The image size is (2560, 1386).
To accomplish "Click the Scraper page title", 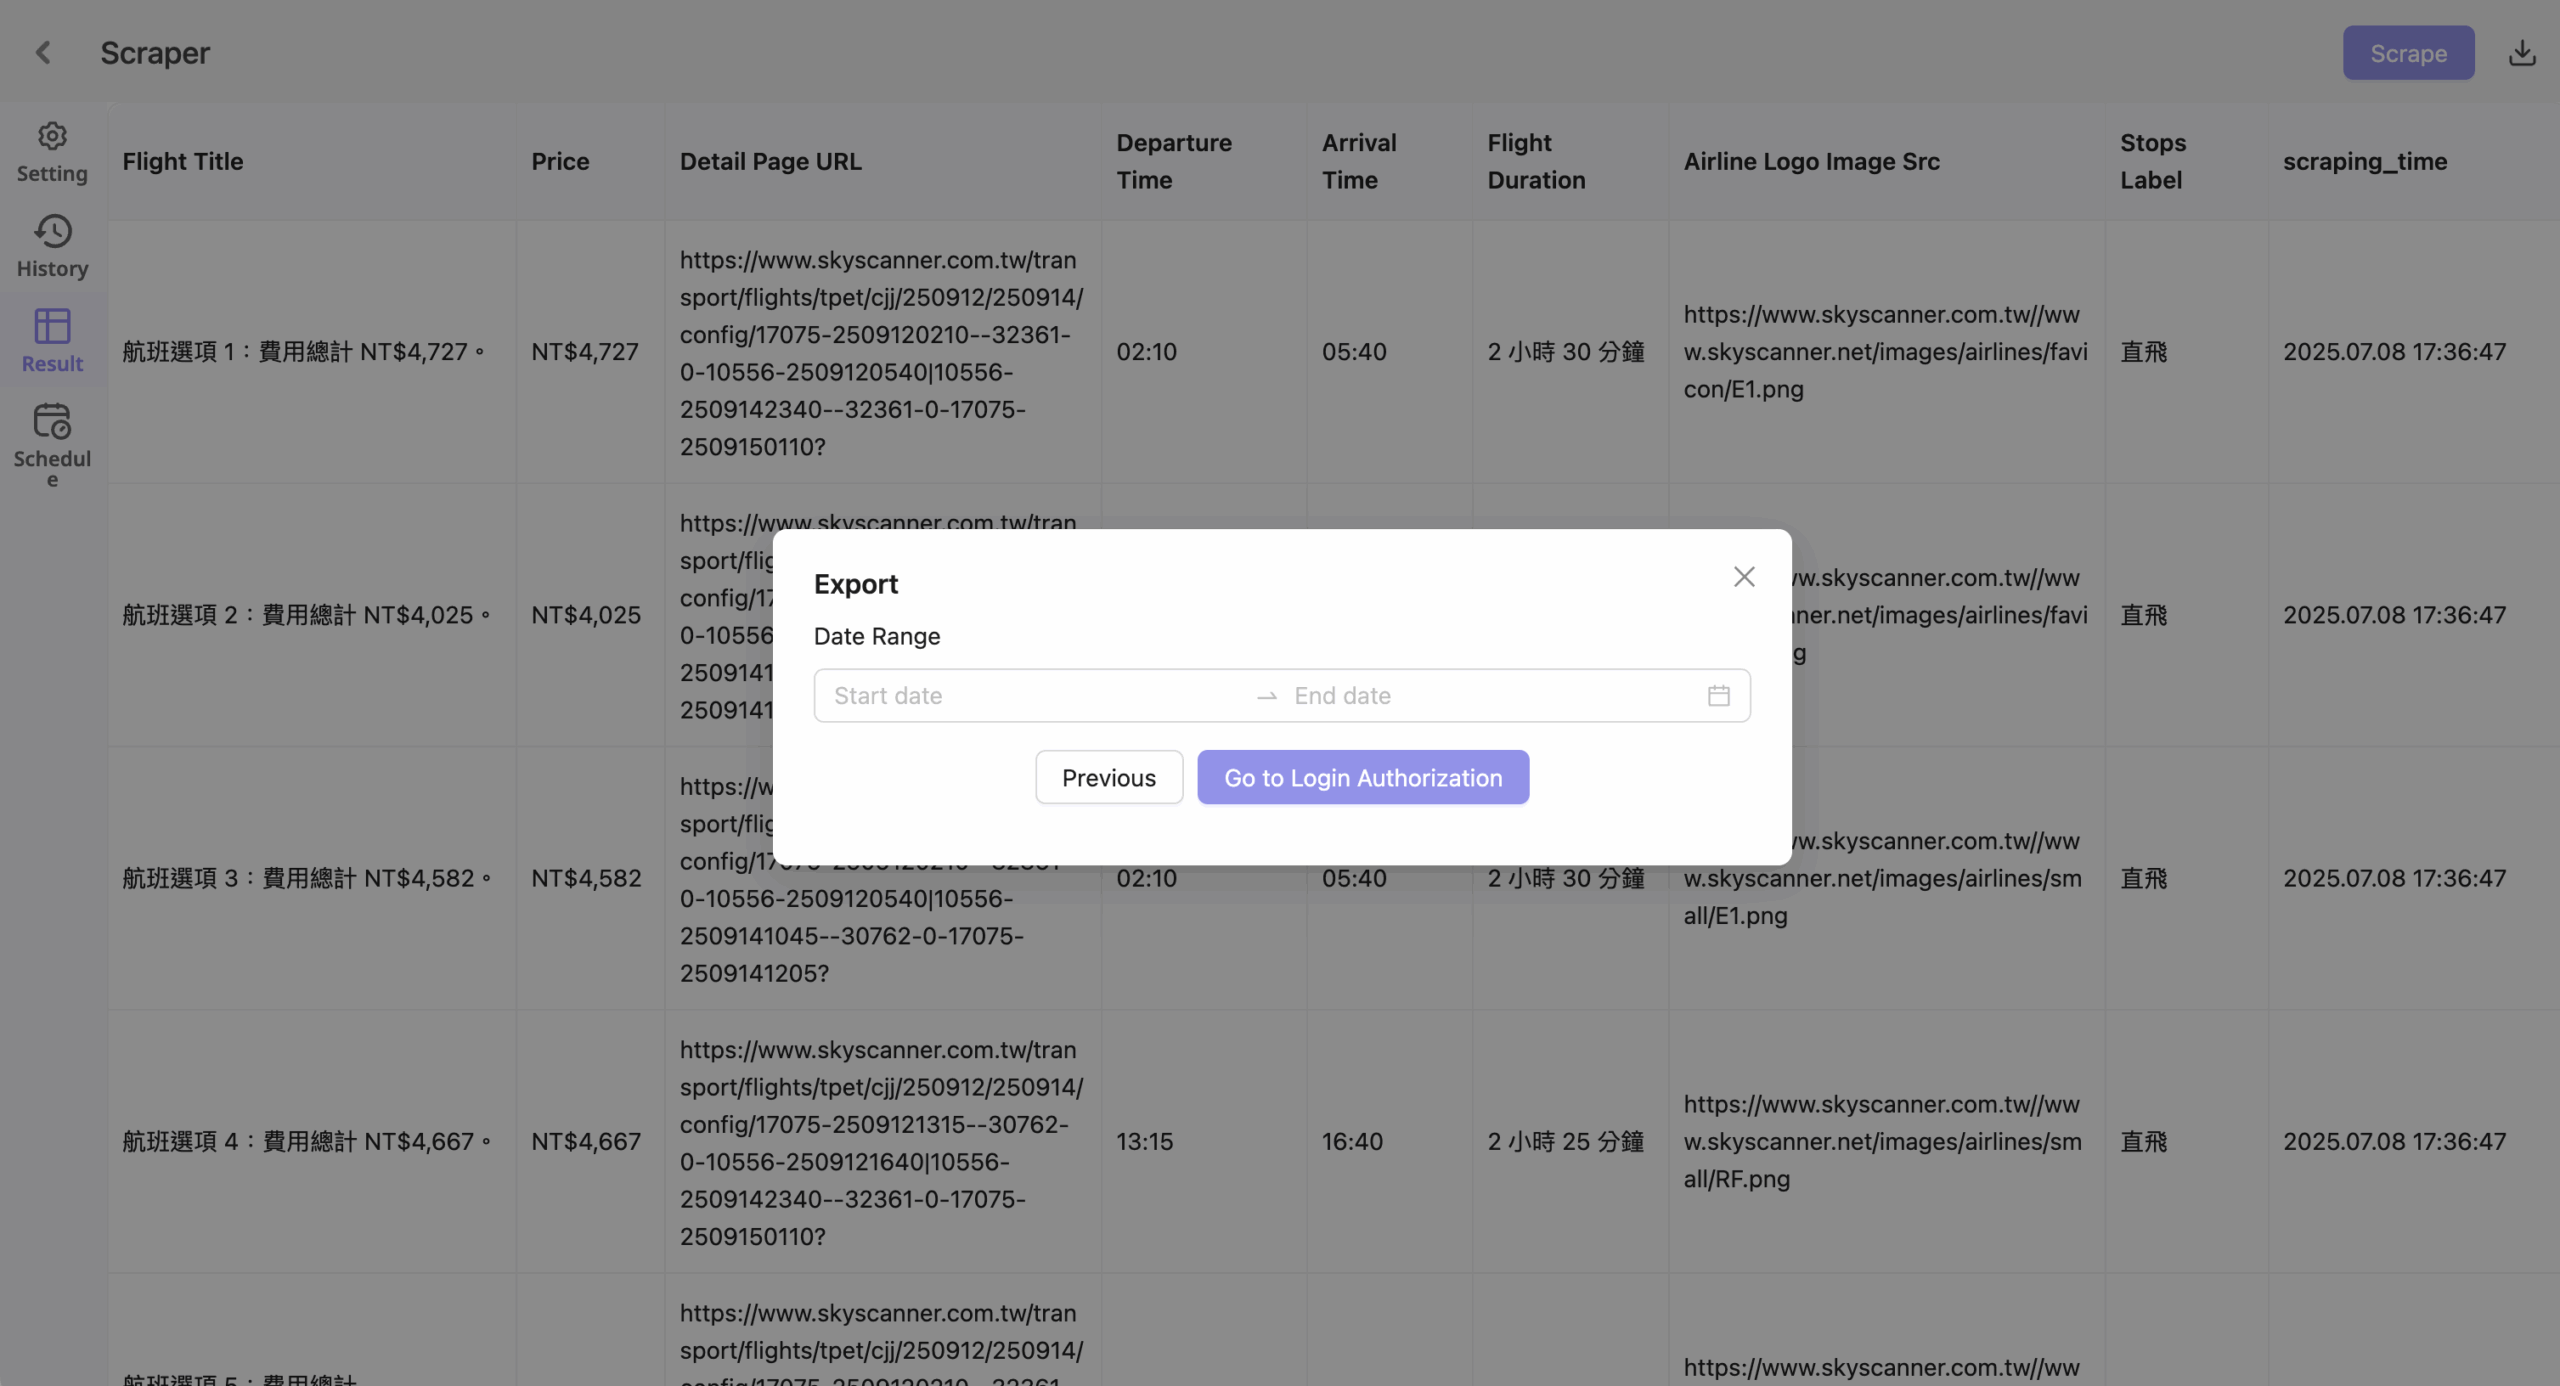I will [x=155, y=52].
